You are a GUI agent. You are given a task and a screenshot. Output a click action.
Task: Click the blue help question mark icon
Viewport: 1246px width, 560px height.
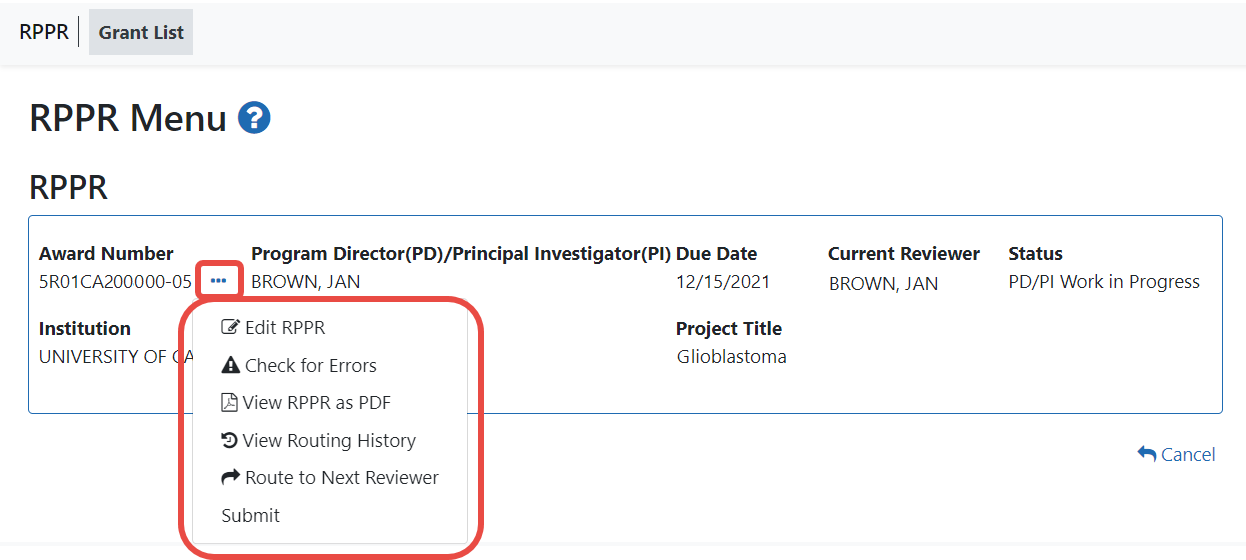254,119
